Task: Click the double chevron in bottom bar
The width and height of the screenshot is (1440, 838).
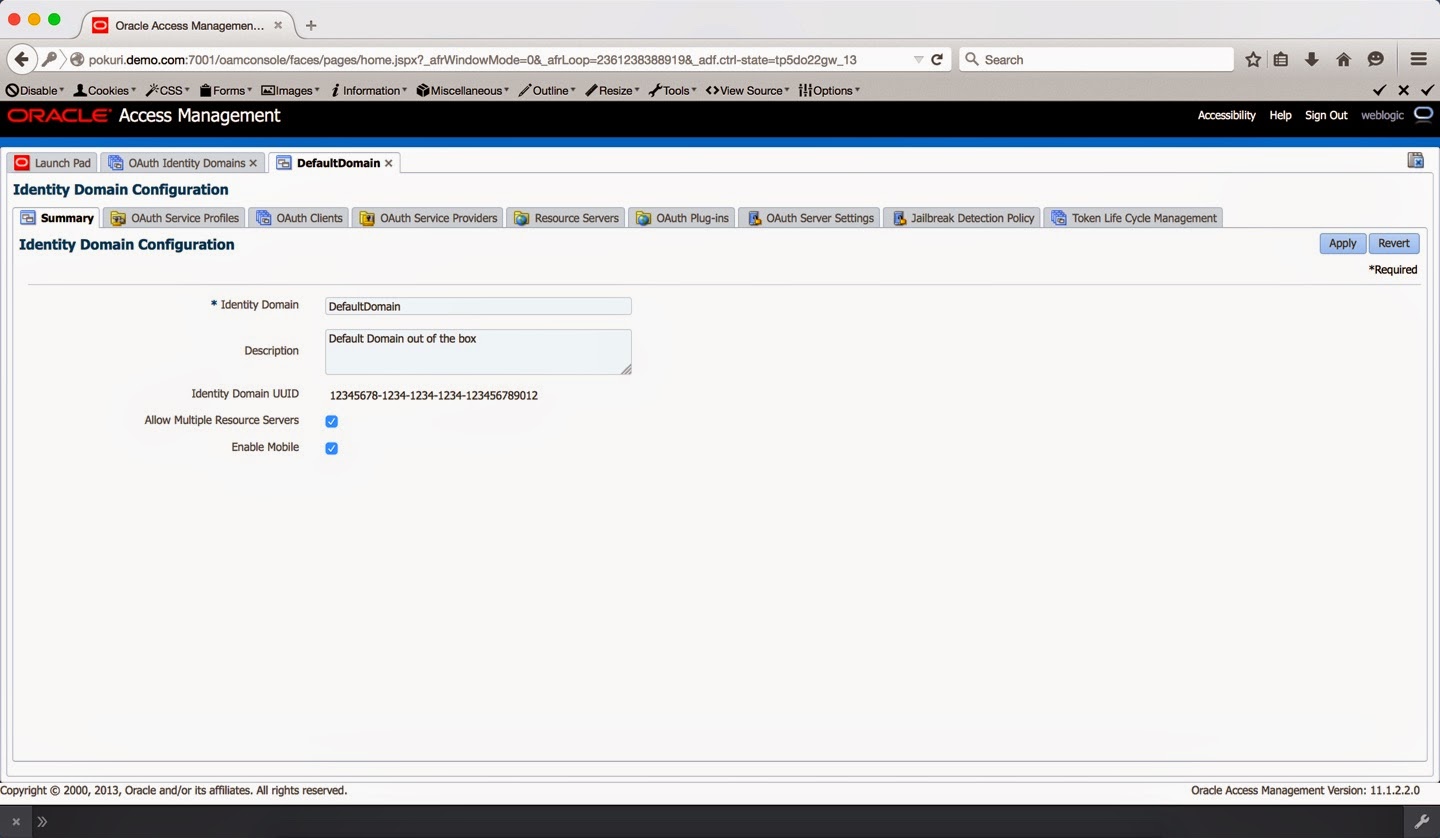Action: 42,822
